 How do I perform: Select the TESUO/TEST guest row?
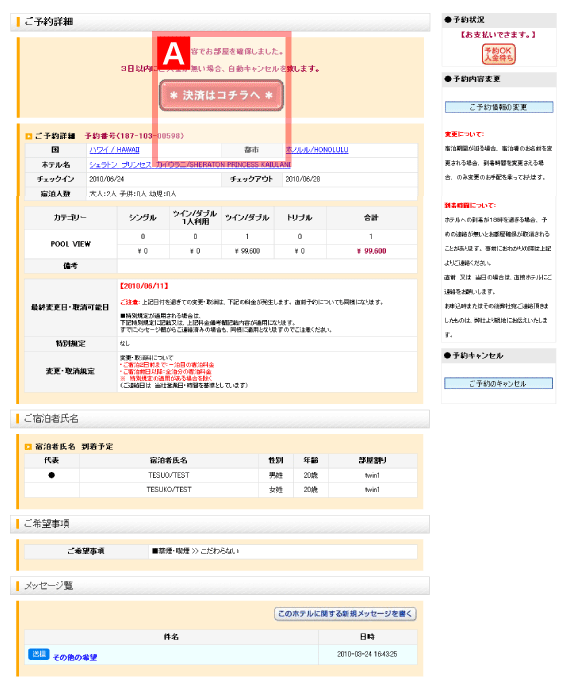click(221, 475)
